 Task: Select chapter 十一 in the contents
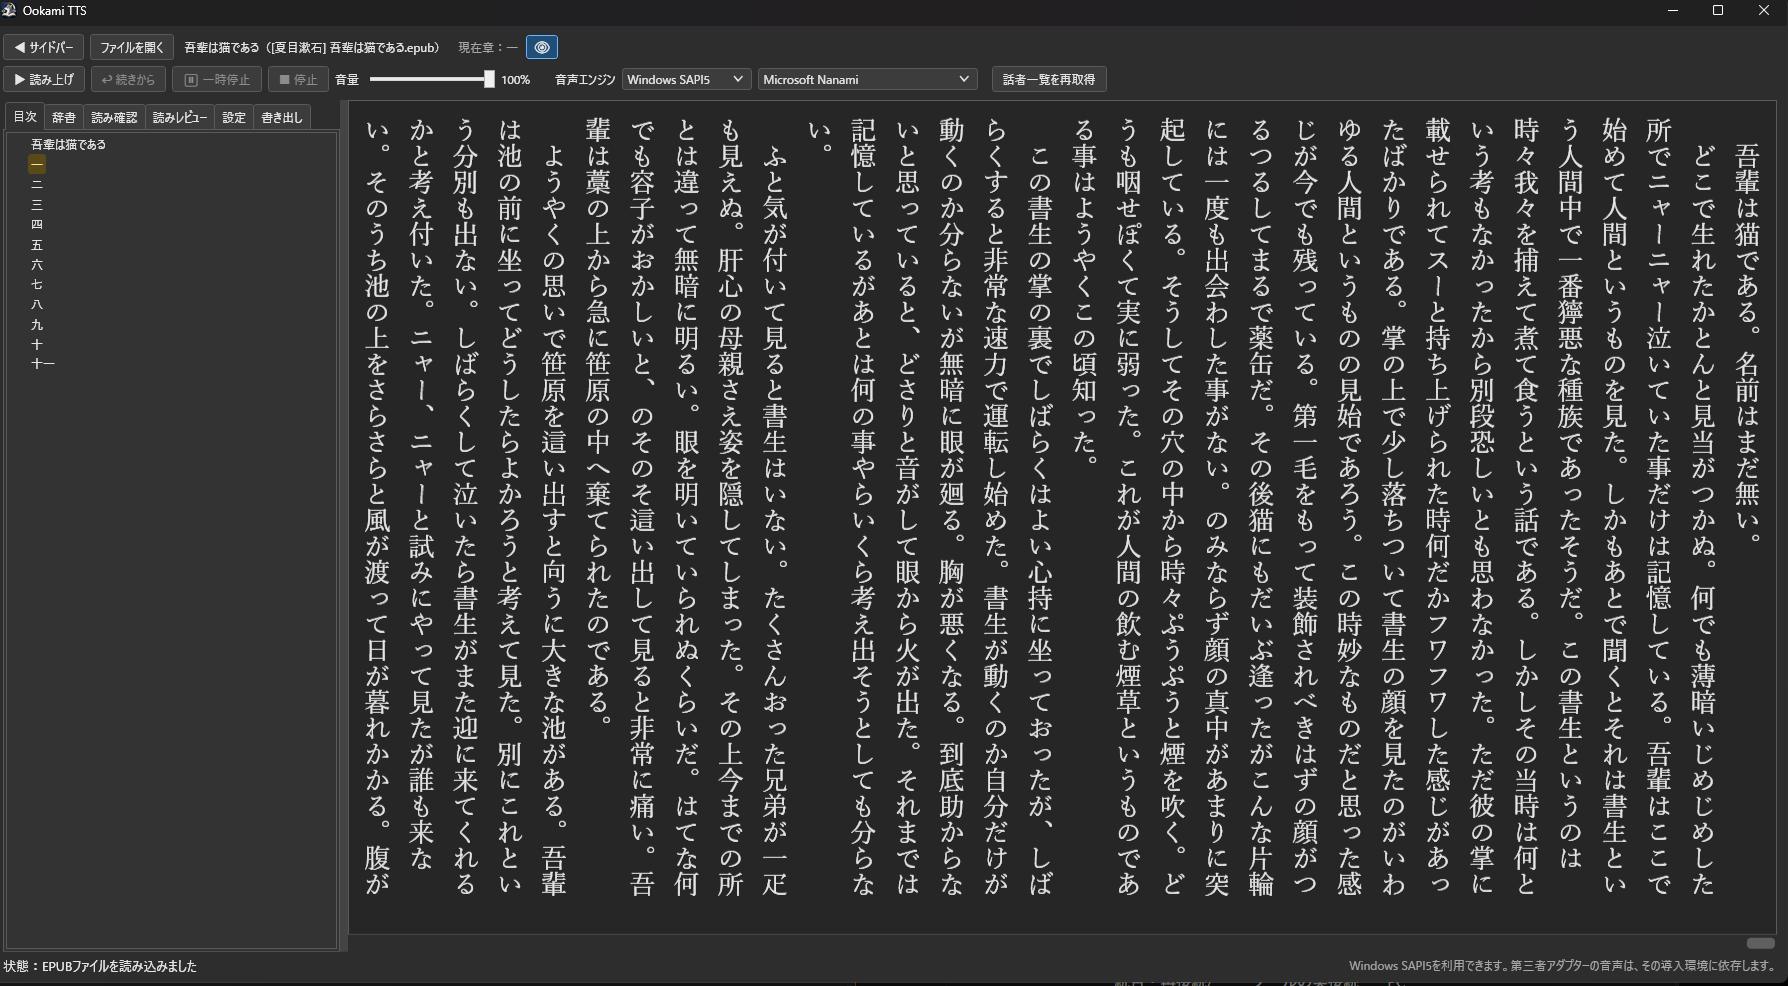[x=42, y=364]
